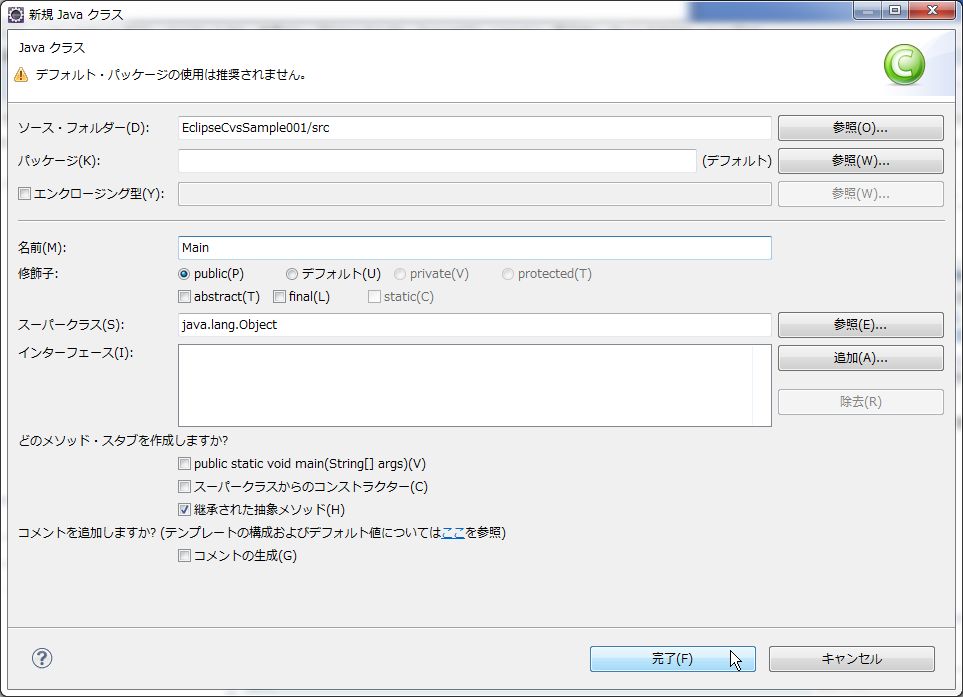Click the help question mark icon
Screen dimensions: 963x697
(42, 658)
